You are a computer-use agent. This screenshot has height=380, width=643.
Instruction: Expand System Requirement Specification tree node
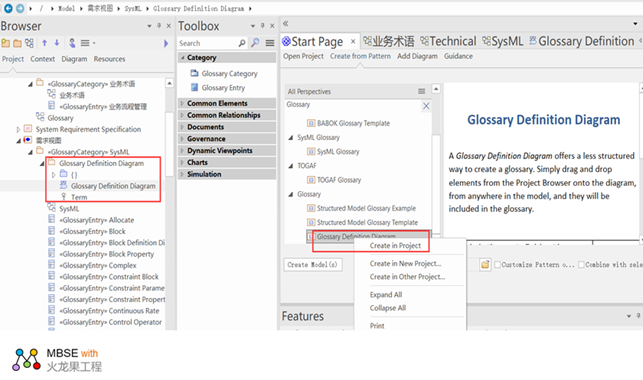tap(18, 130)
